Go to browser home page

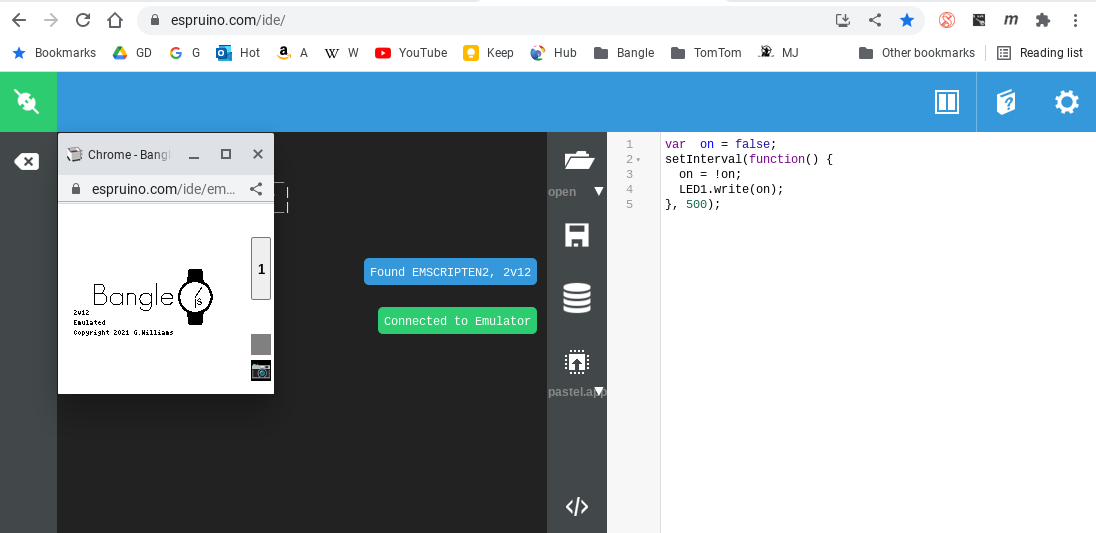(115, 20)
